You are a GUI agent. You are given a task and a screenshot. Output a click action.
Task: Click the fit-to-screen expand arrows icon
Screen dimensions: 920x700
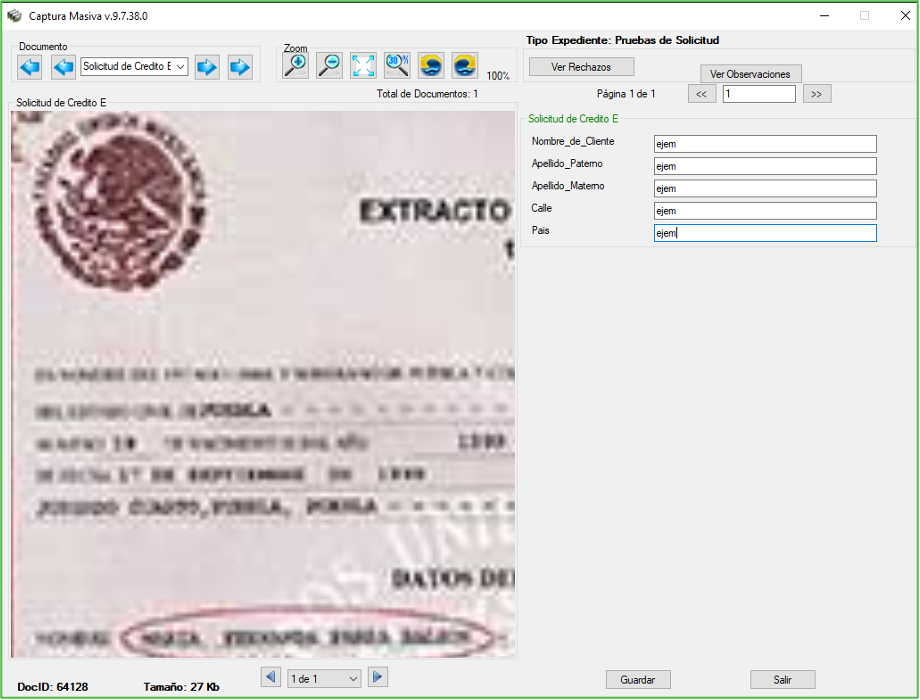363,66
